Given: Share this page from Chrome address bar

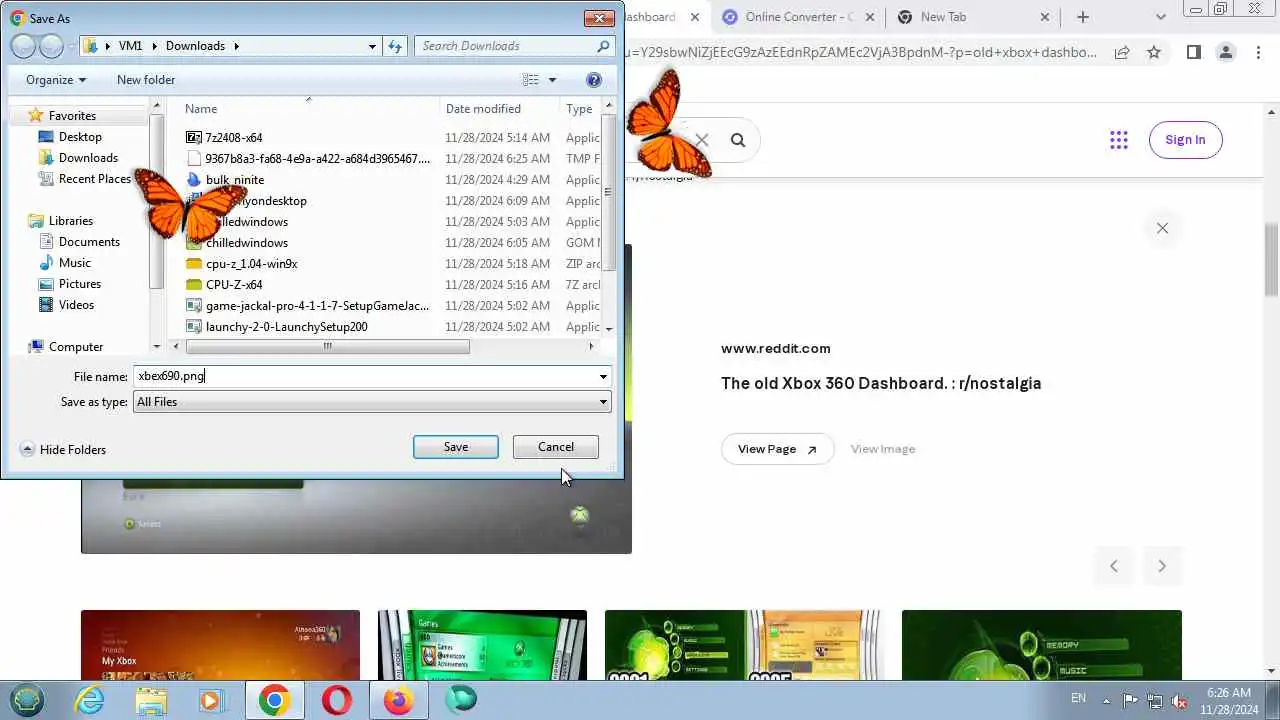Looking at the screenshot, I should tap(1122, 52).
